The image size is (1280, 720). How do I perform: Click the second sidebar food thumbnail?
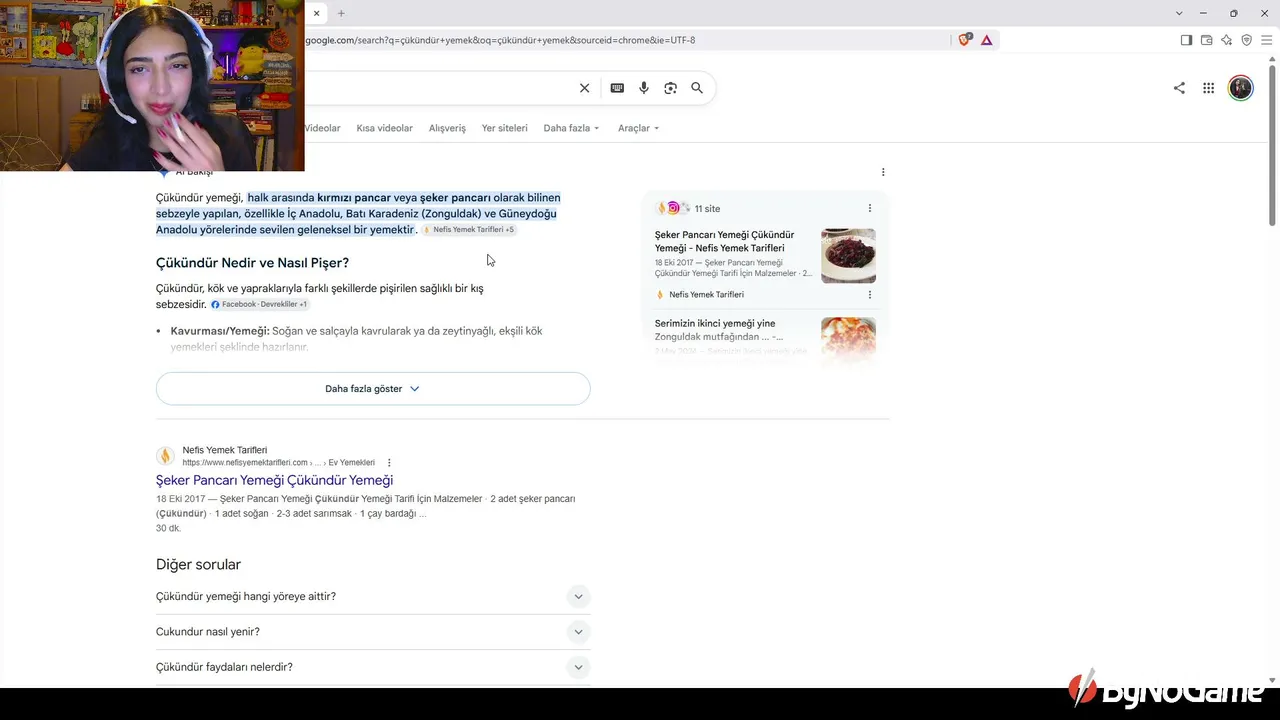(848, 339)
